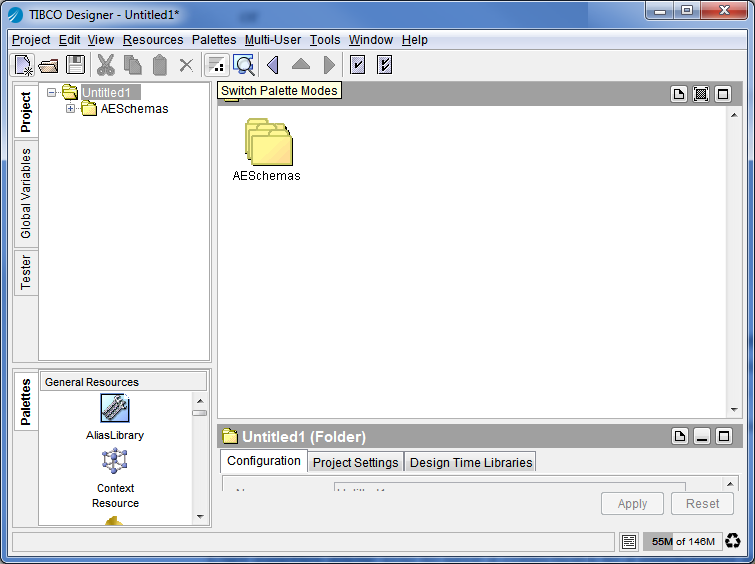
Task: Click the magnifier Find resource icon
Action: point(244,65)
